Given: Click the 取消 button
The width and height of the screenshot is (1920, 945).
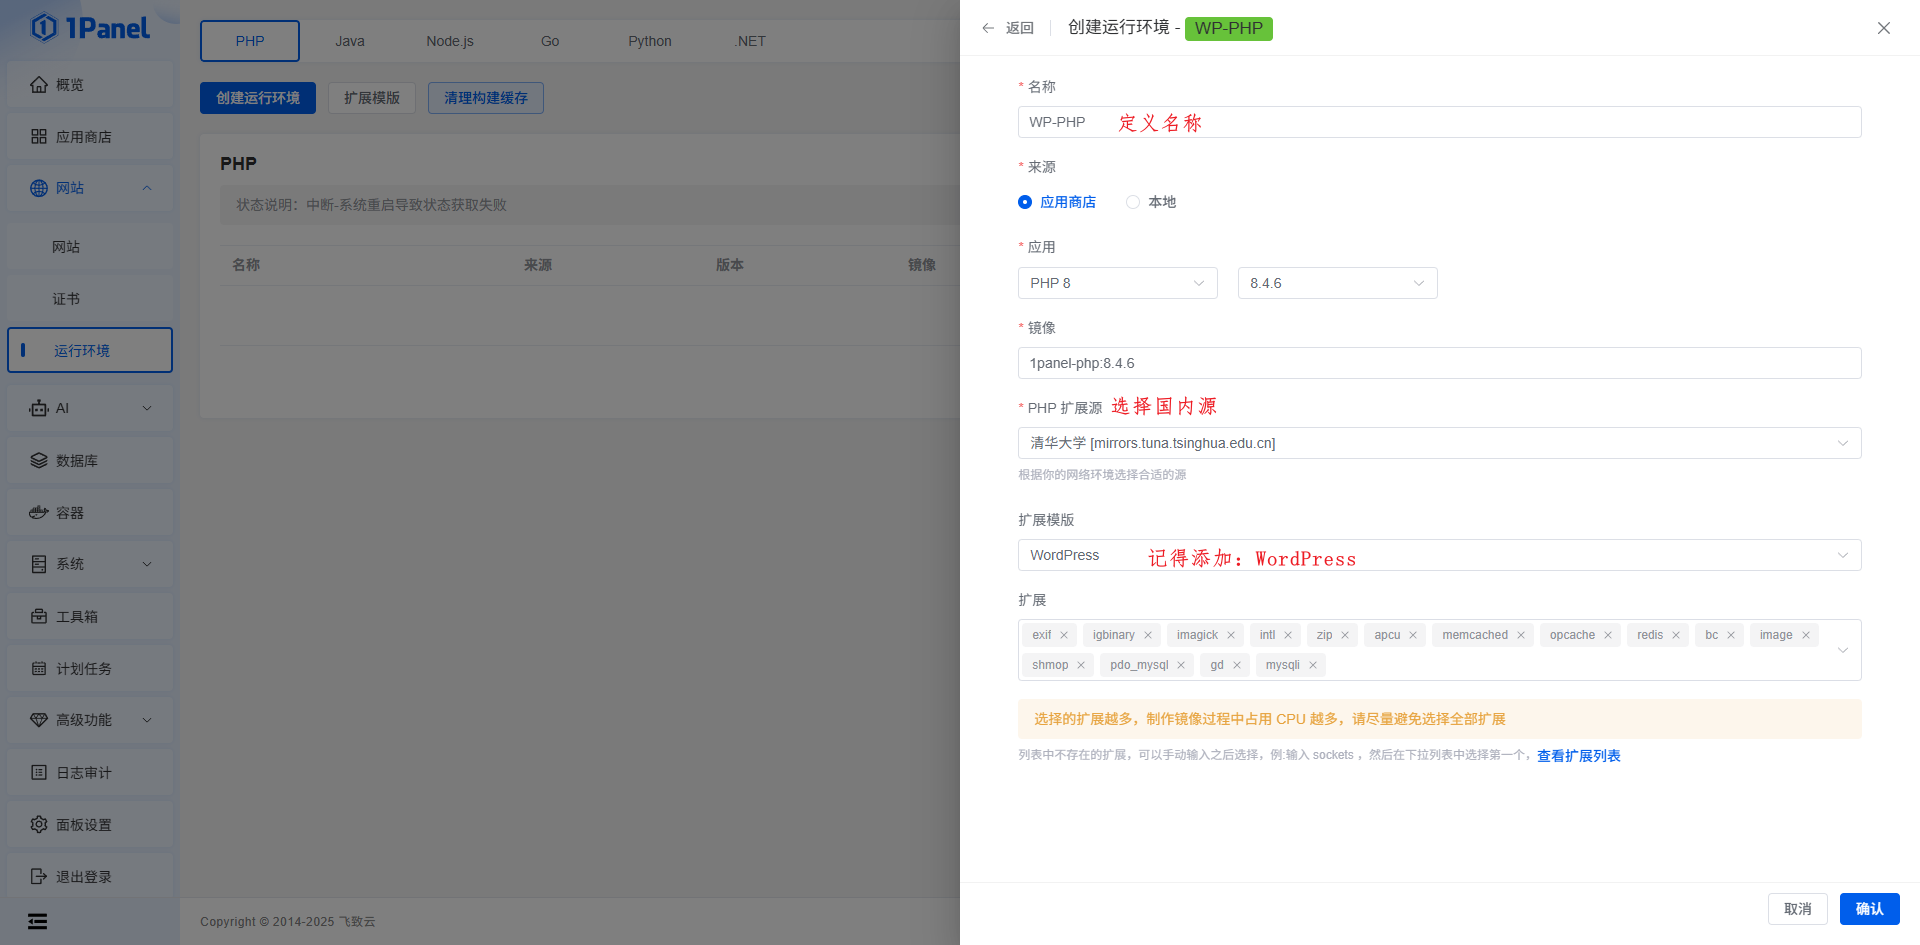Looking at the screenshot, I should pos(1798,909).
